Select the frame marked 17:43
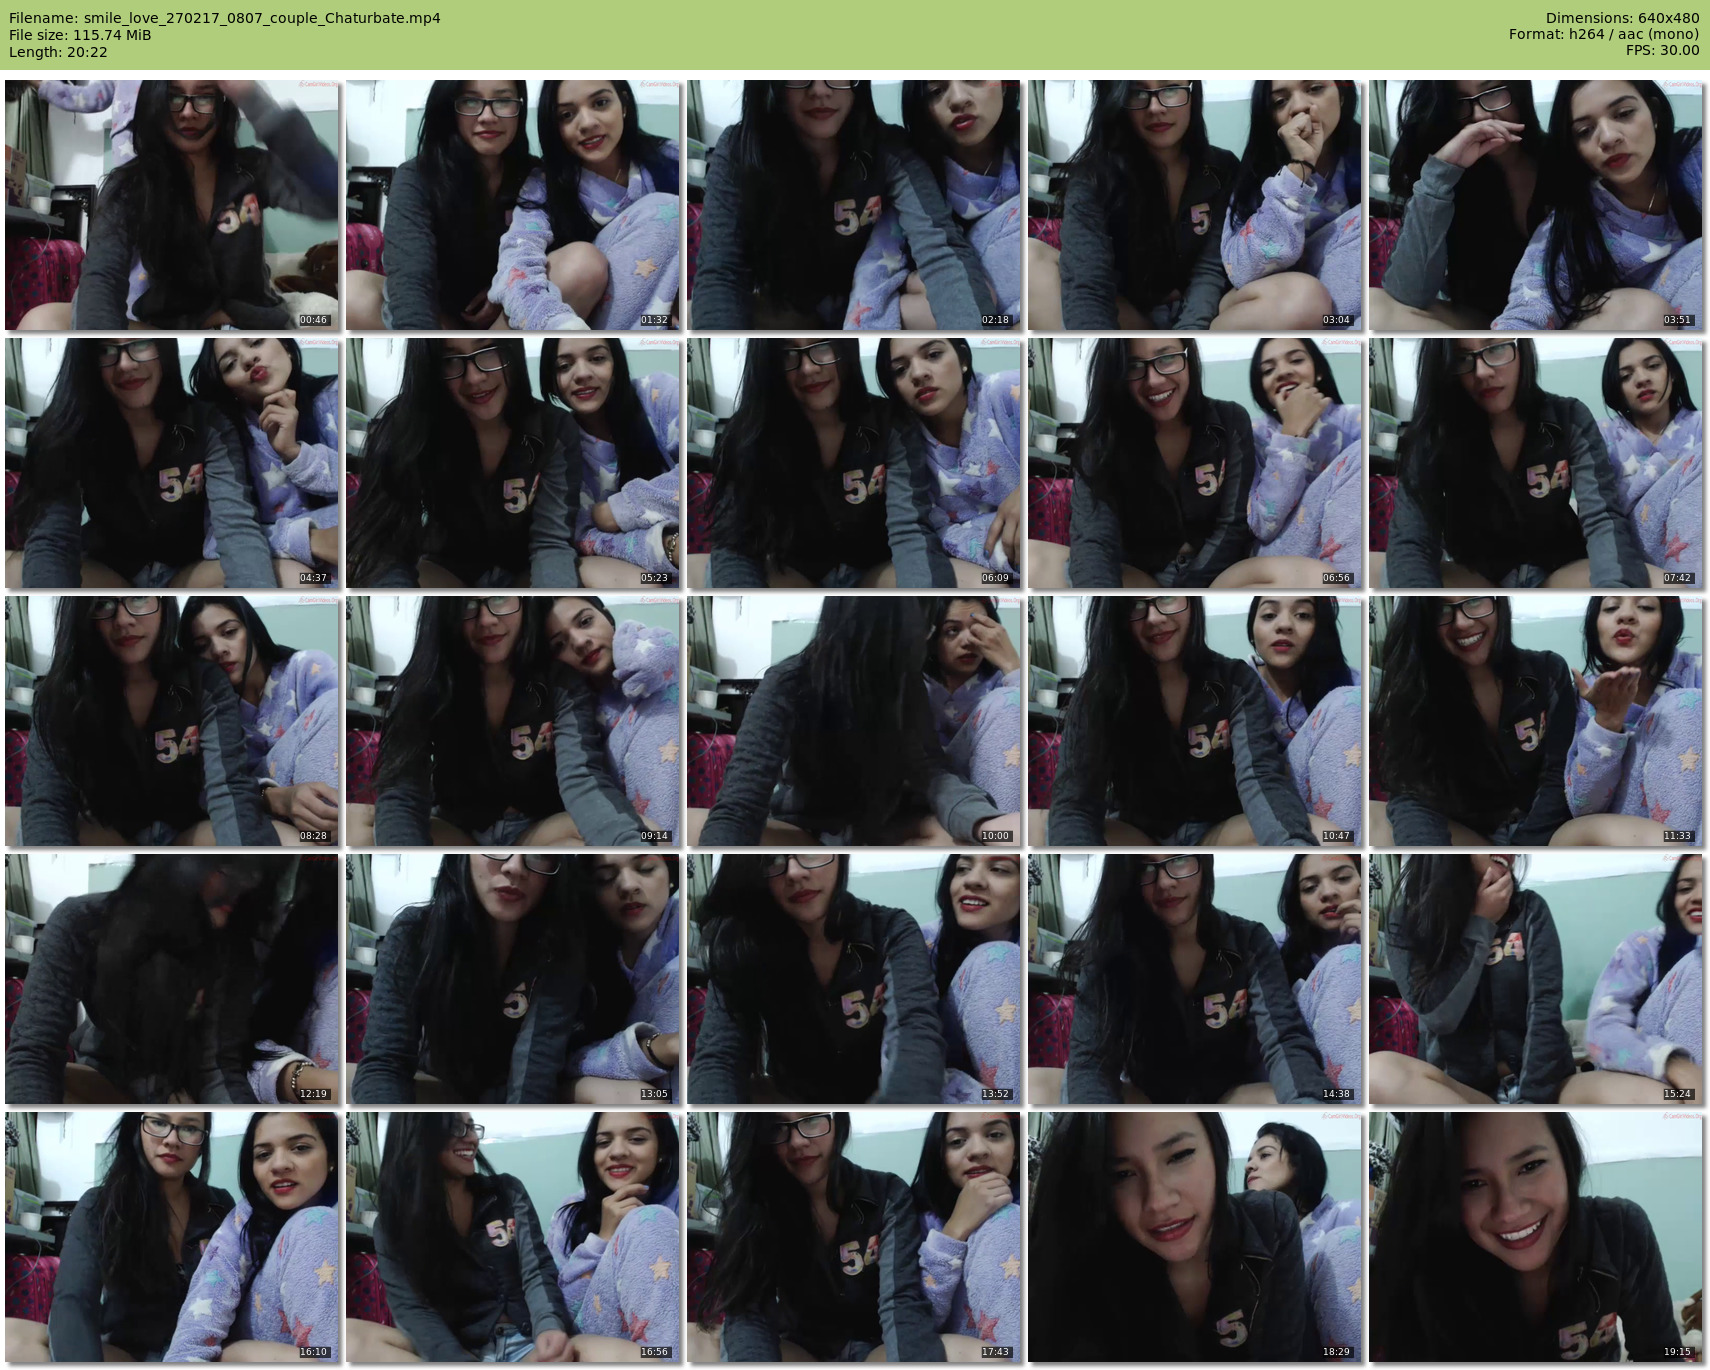This screenshot has height=1370, width=1710. pyautogui.click(x=854, y=1237)
